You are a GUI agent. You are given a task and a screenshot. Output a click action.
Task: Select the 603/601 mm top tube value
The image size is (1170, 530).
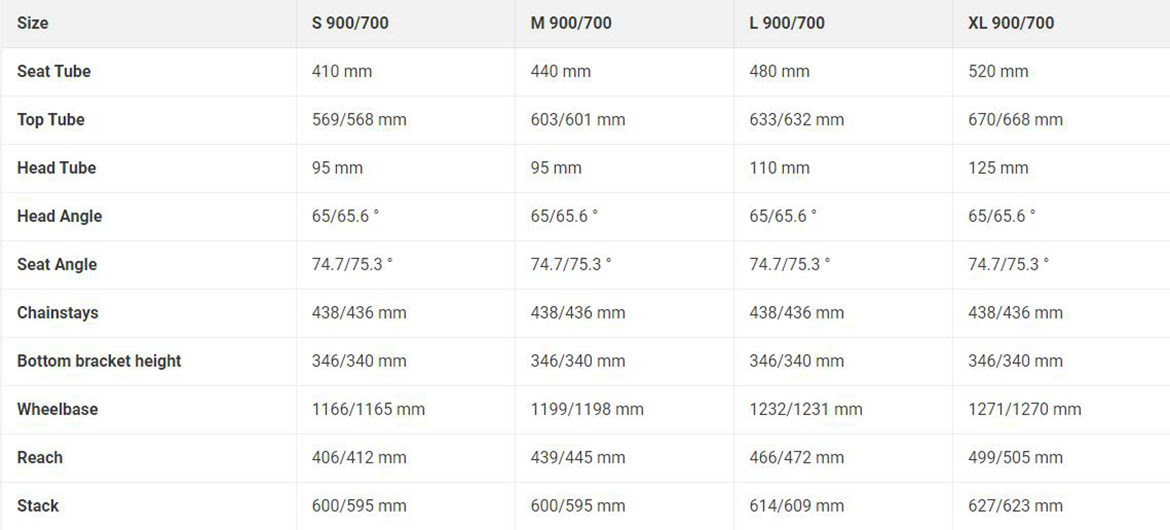578,119
